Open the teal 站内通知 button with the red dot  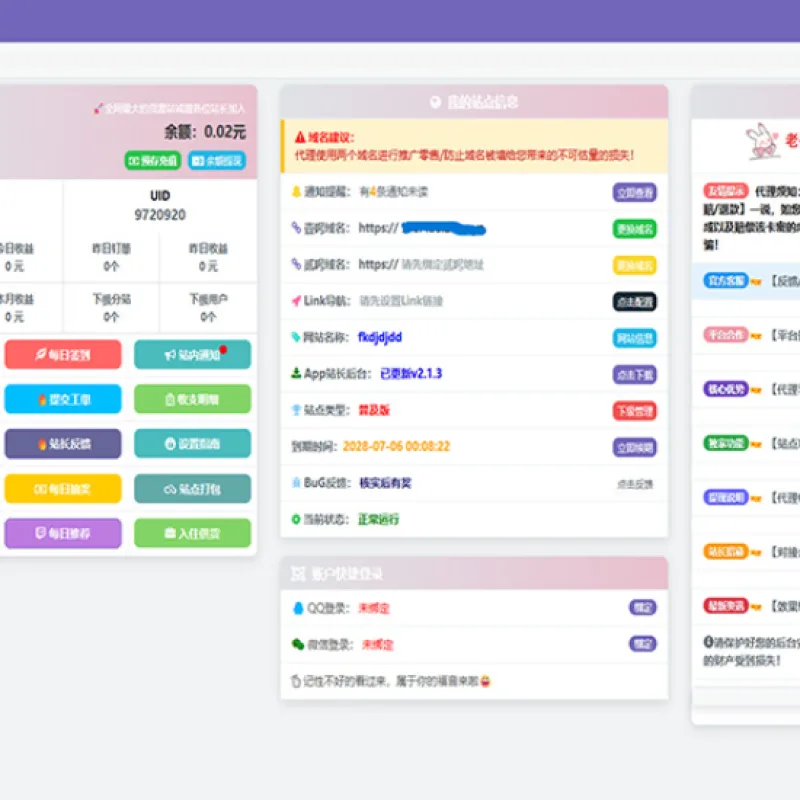point(192,355)
